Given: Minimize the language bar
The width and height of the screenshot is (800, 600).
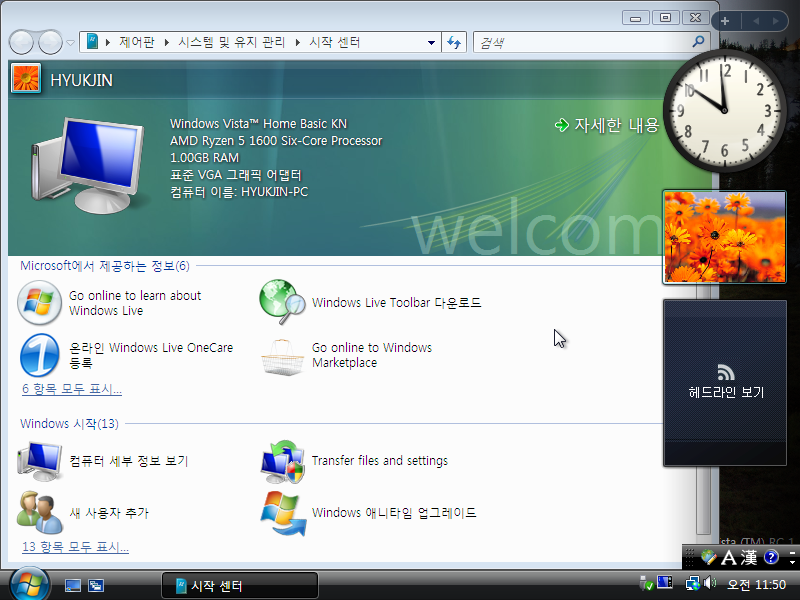Looking at the screenshot, I should click(x=792, y=553).
